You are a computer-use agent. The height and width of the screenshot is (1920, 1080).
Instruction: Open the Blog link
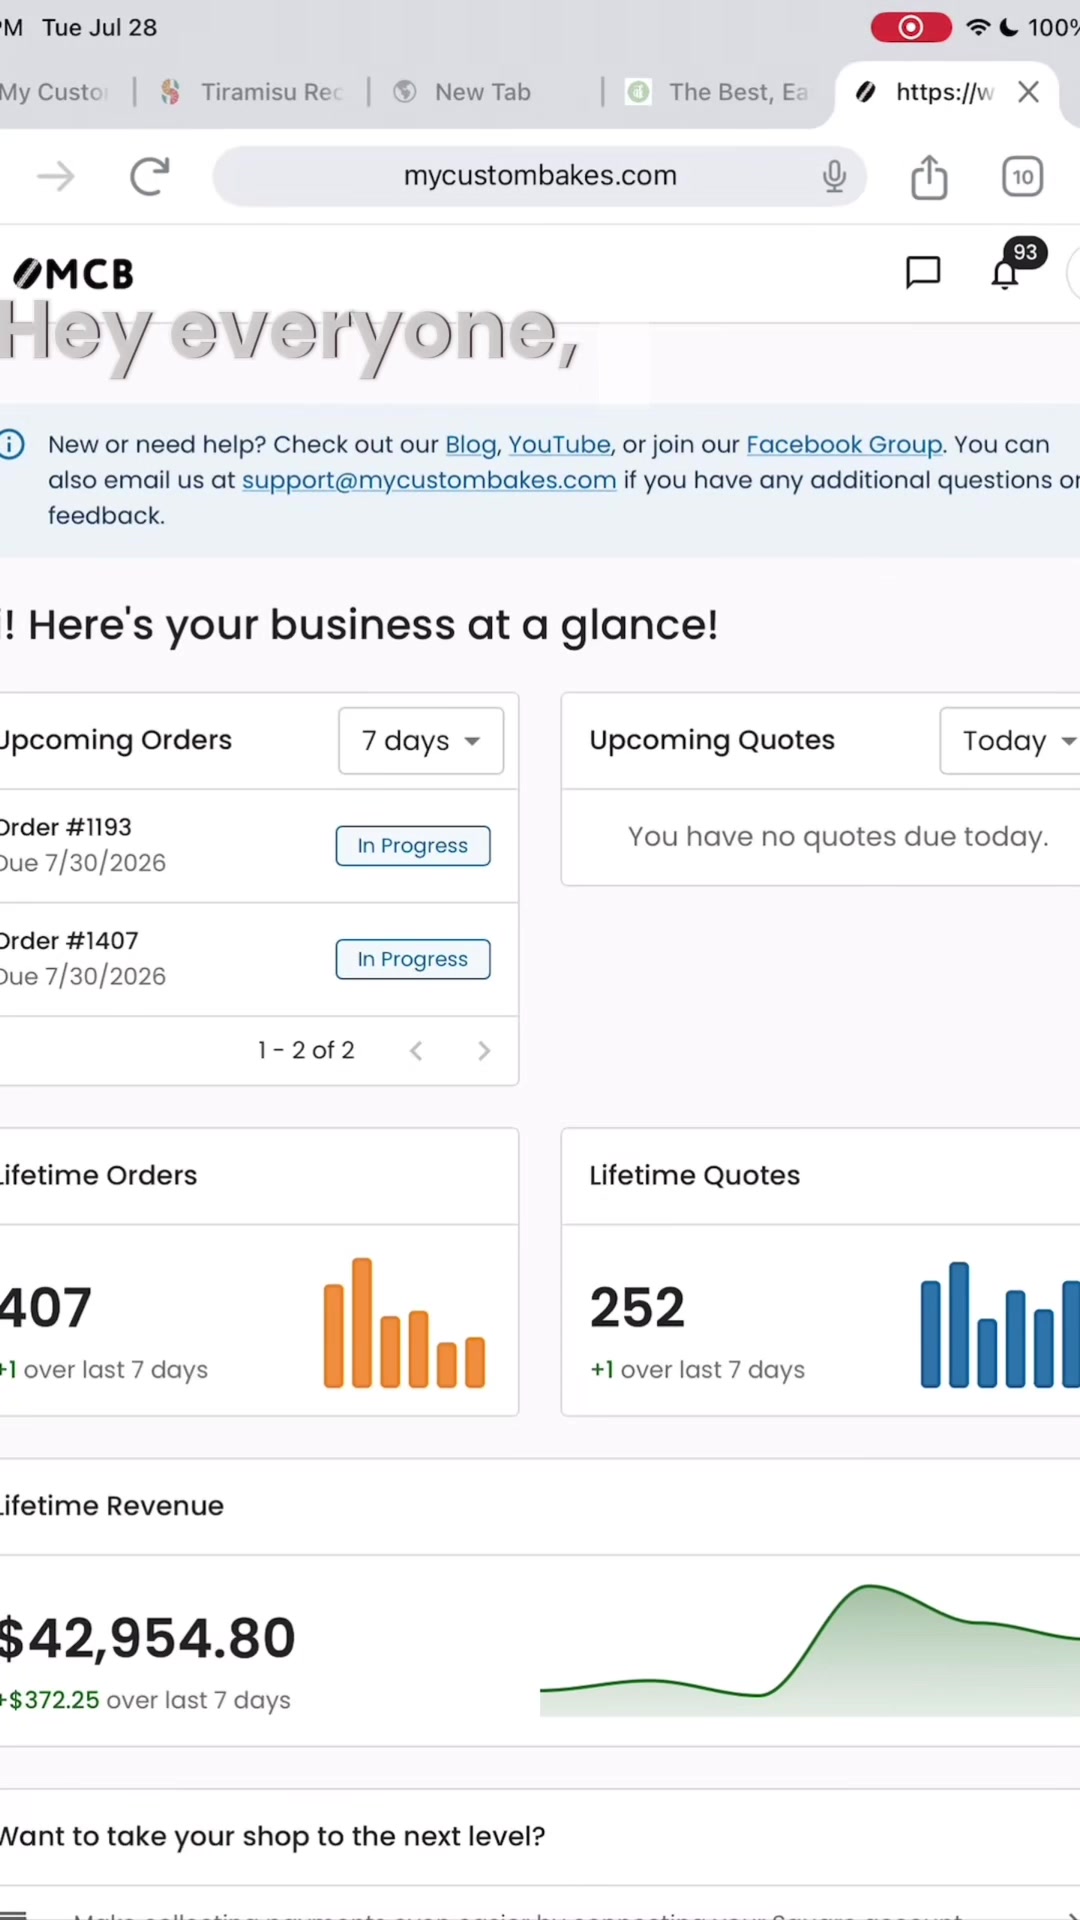pyautogui.click(x=470, y=445)
